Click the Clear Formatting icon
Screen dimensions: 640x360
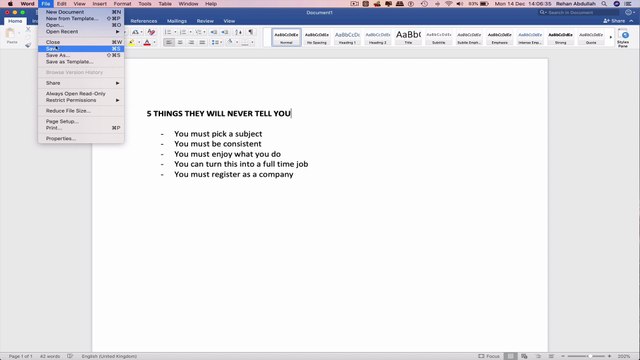[151, 32]
